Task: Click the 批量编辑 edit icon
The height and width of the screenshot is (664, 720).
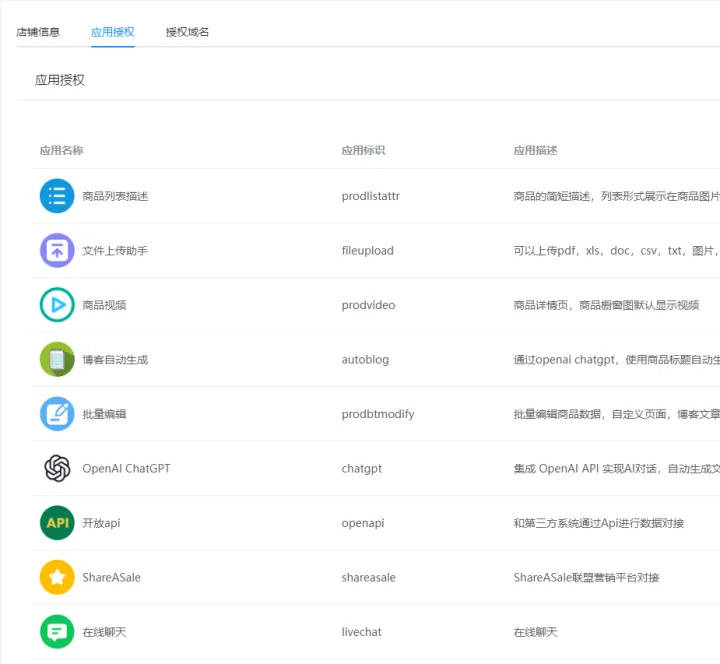Action: [57, 414]
